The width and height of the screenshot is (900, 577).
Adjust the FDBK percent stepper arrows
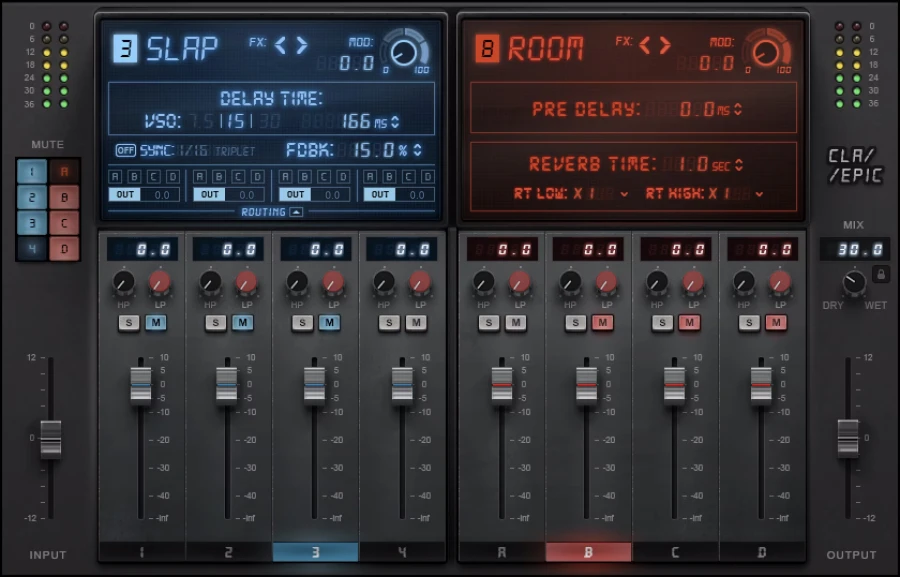point(417,150)
